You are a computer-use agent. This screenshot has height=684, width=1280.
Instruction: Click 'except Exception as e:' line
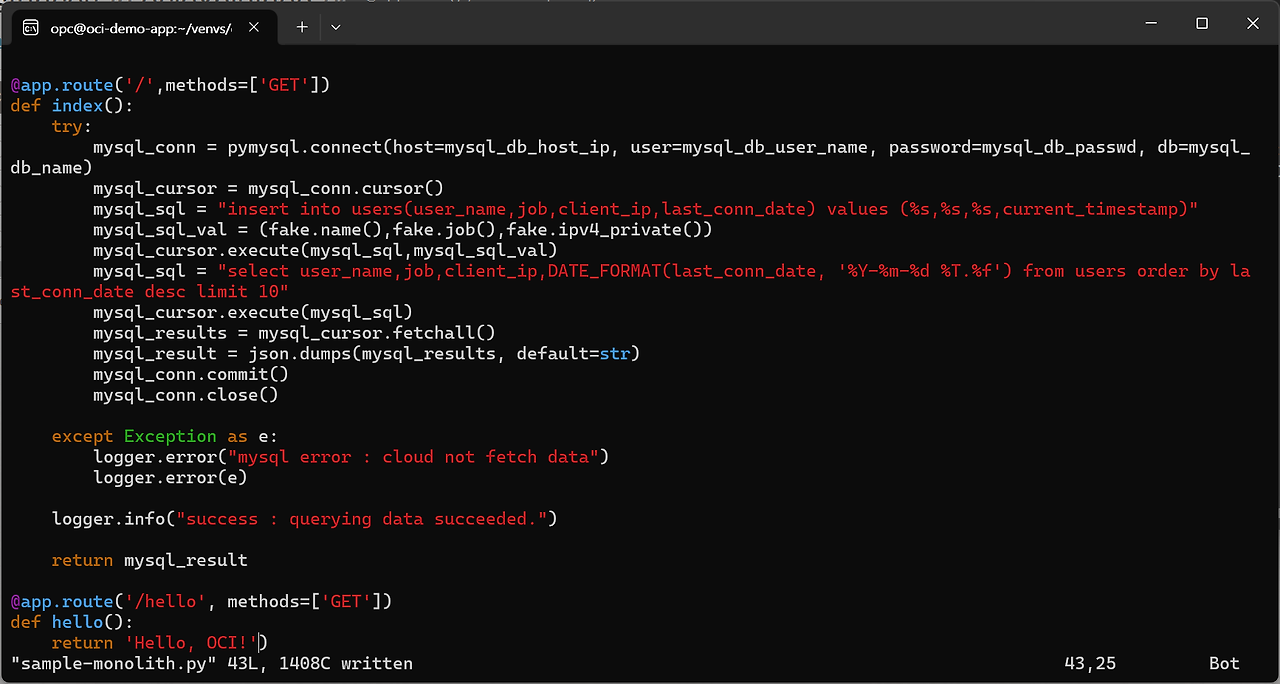tap(165, 436)
